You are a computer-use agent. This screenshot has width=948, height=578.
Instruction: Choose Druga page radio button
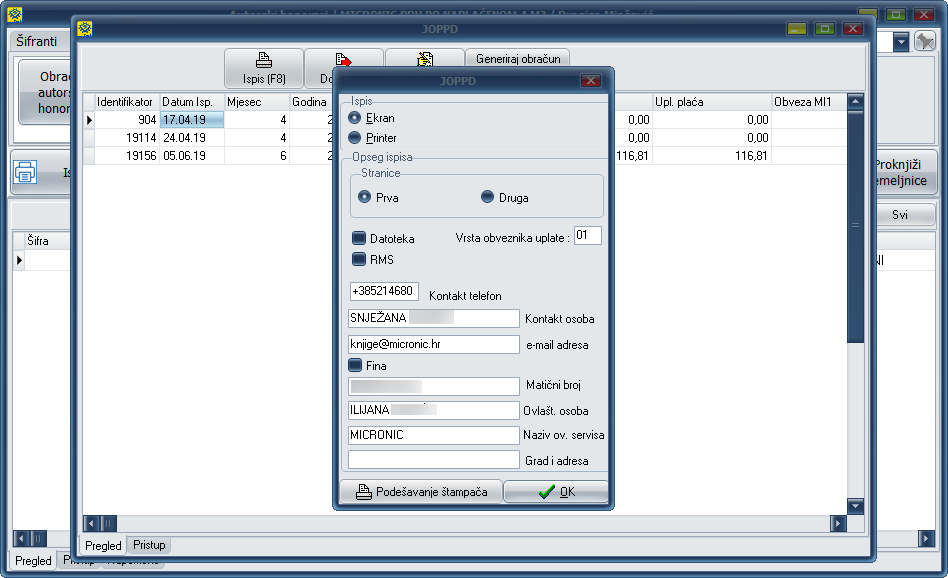[488, 197]
